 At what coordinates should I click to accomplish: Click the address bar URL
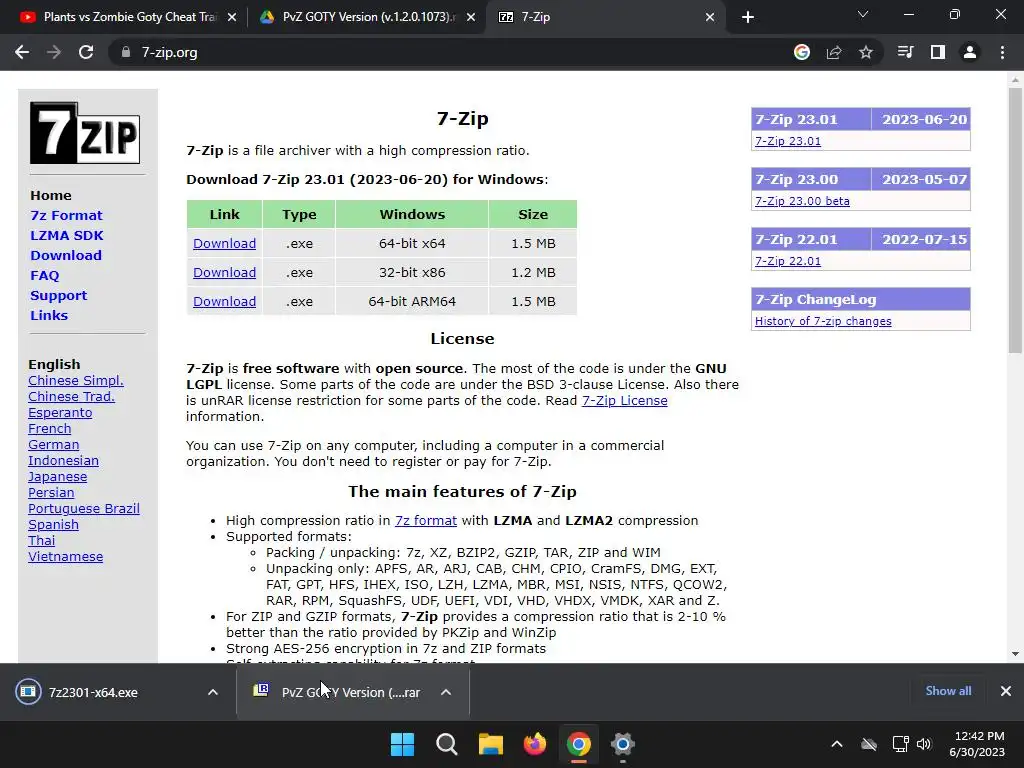(x=169, y=52)
